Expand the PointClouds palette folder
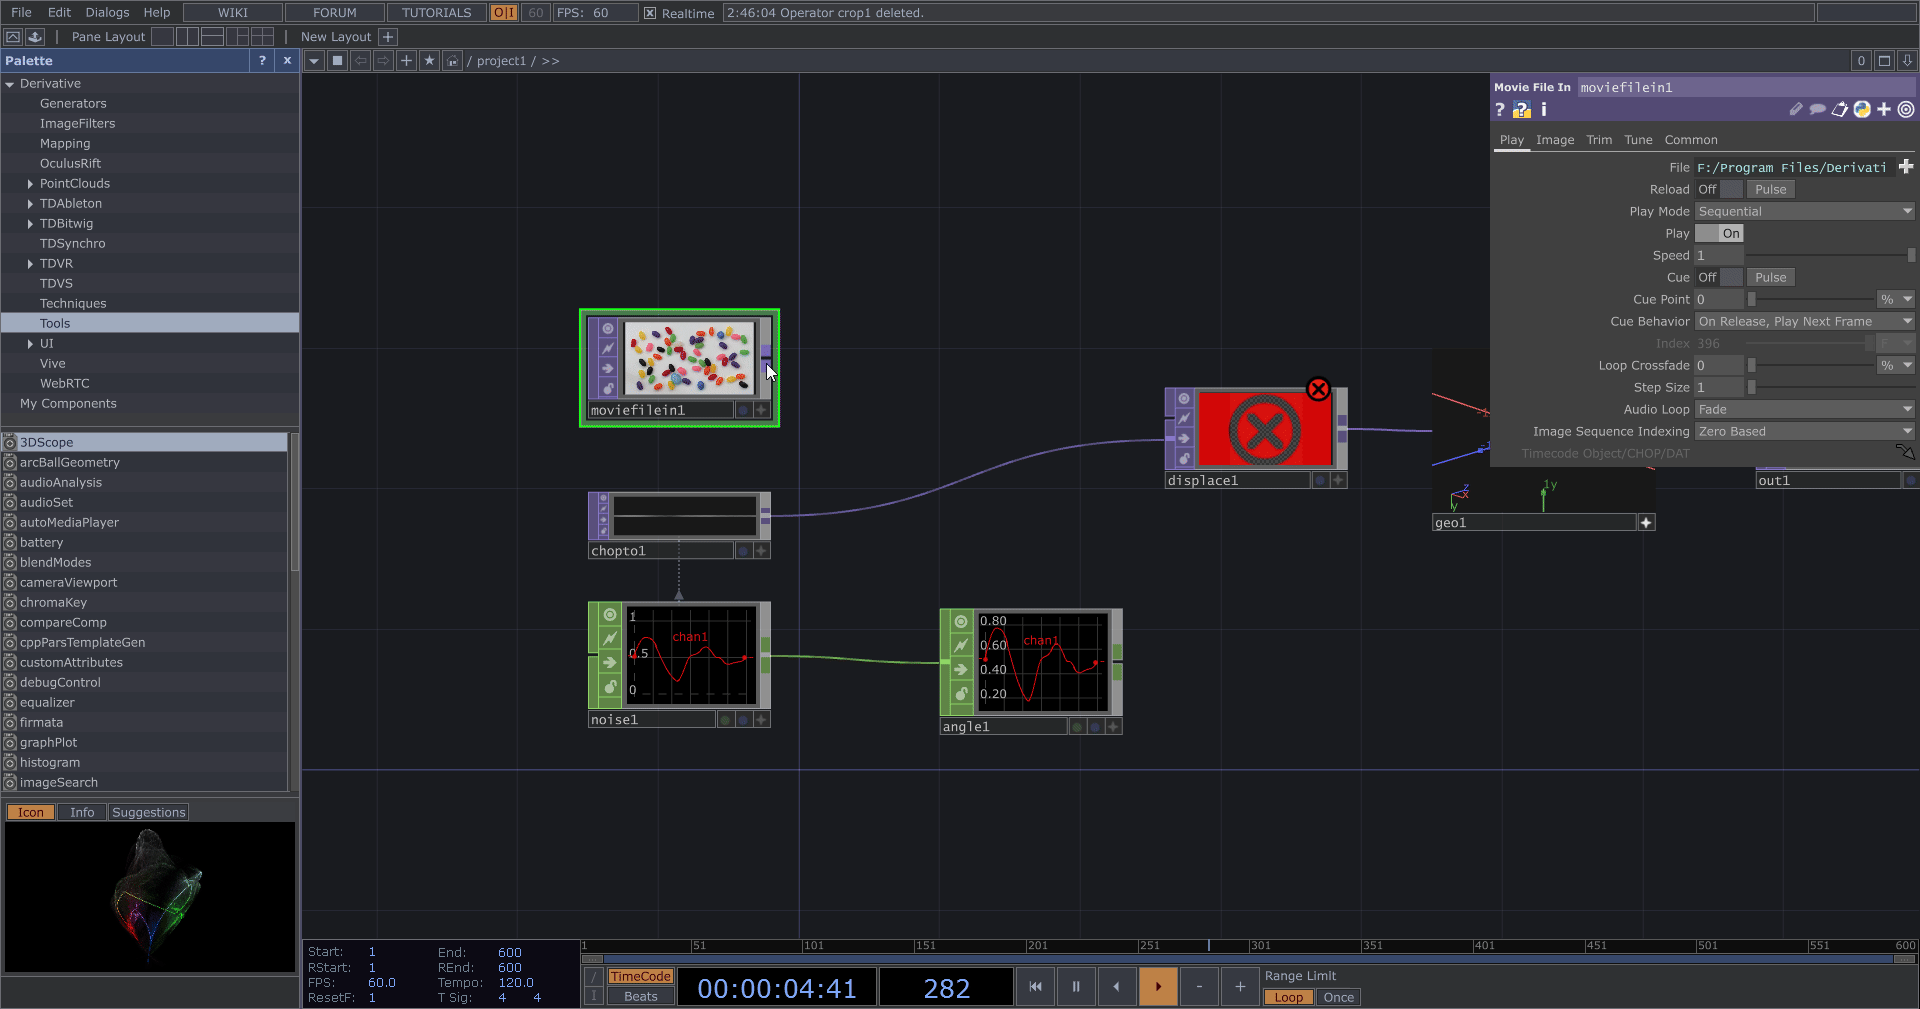 (x=30, y=184)
